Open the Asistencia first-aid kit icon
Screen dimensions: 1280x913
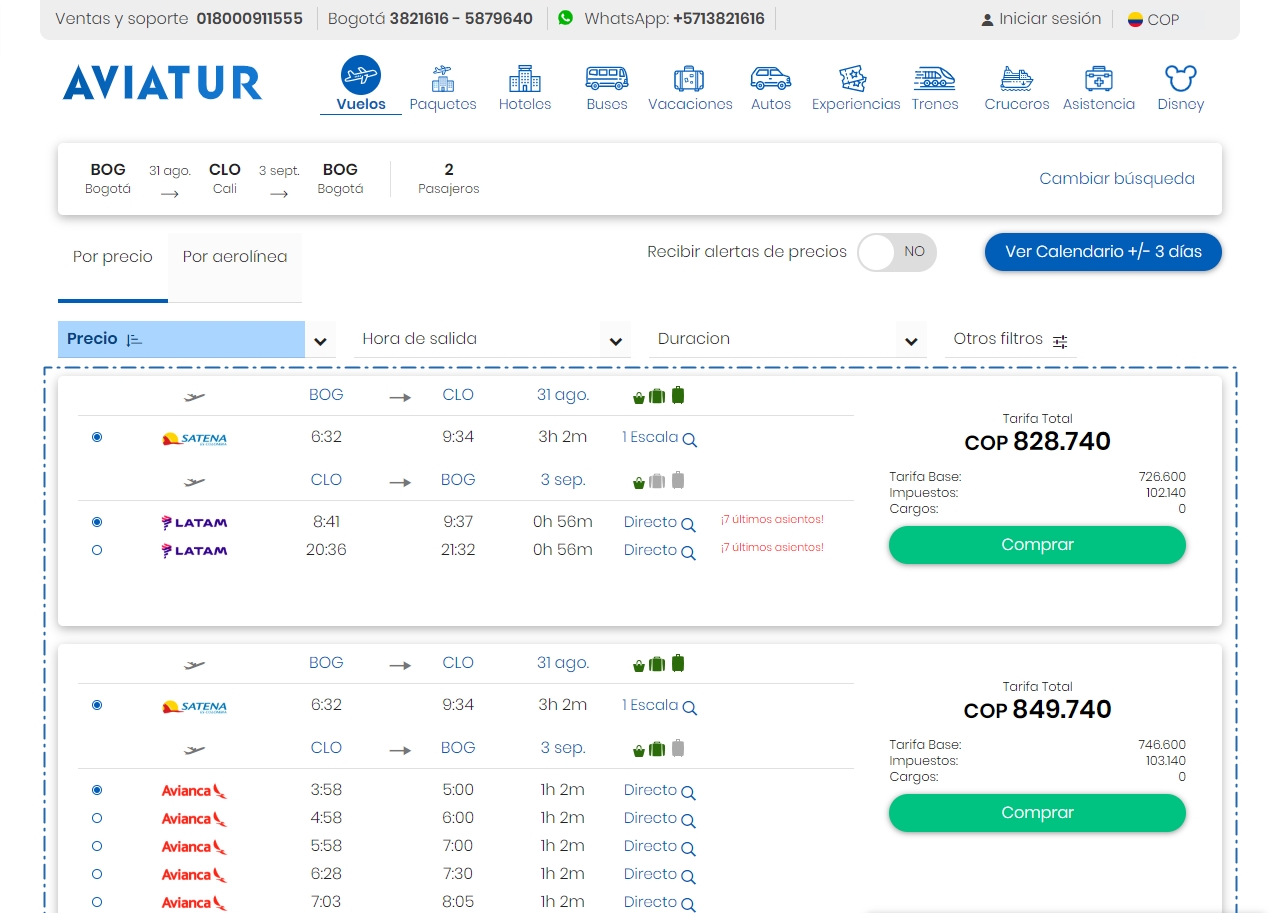pos(1099,78)
